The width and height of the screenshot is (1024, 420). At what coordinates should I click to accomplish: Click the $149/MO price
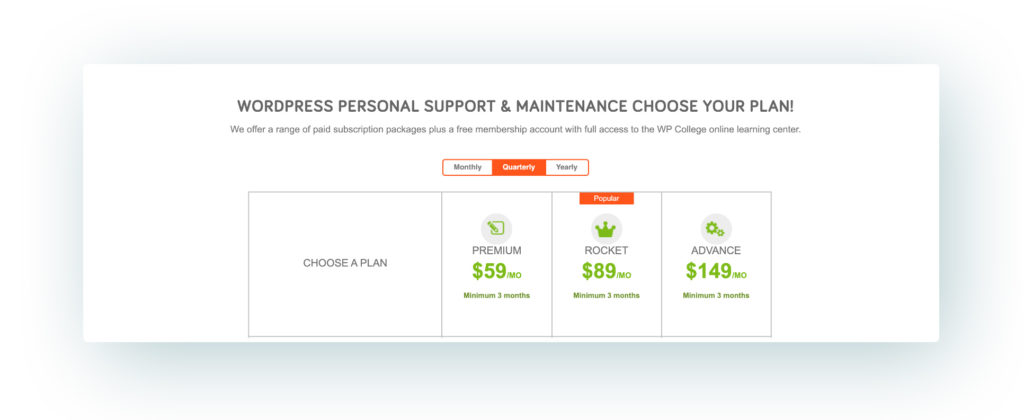tap(716, 271)
